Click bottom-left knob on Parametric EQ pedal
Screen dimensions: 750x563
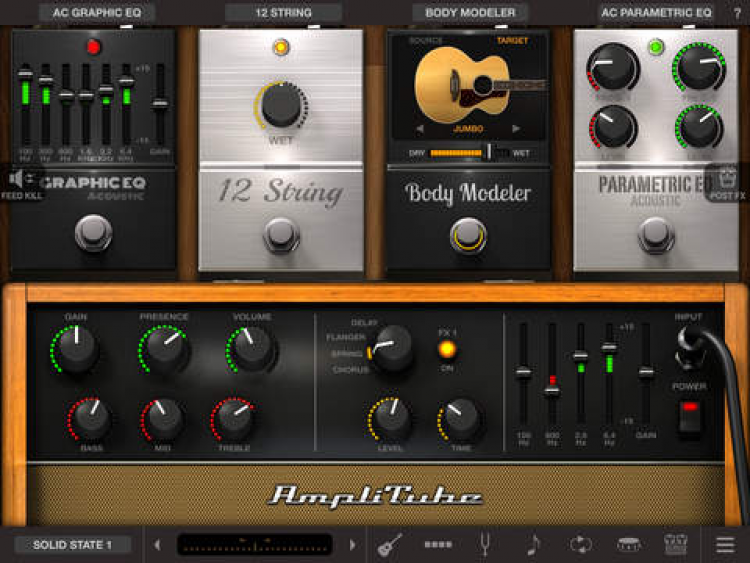coord(613,127)
